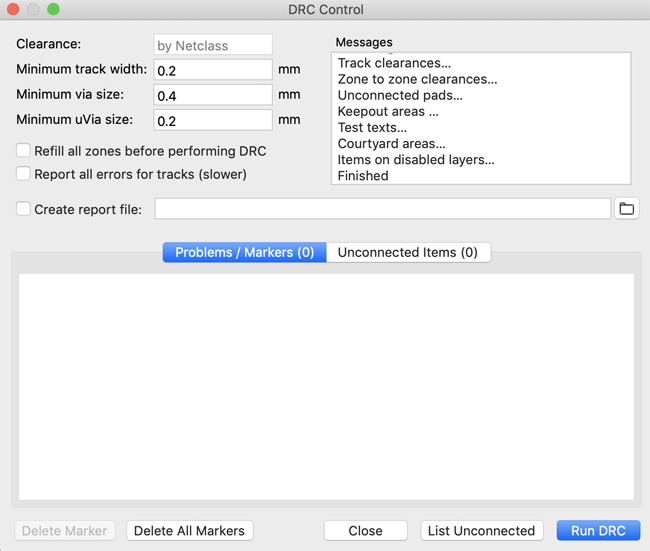Screen dimensions: 650x551
Task: Click the Clearance by Netclass field
Action: [213, 45]
